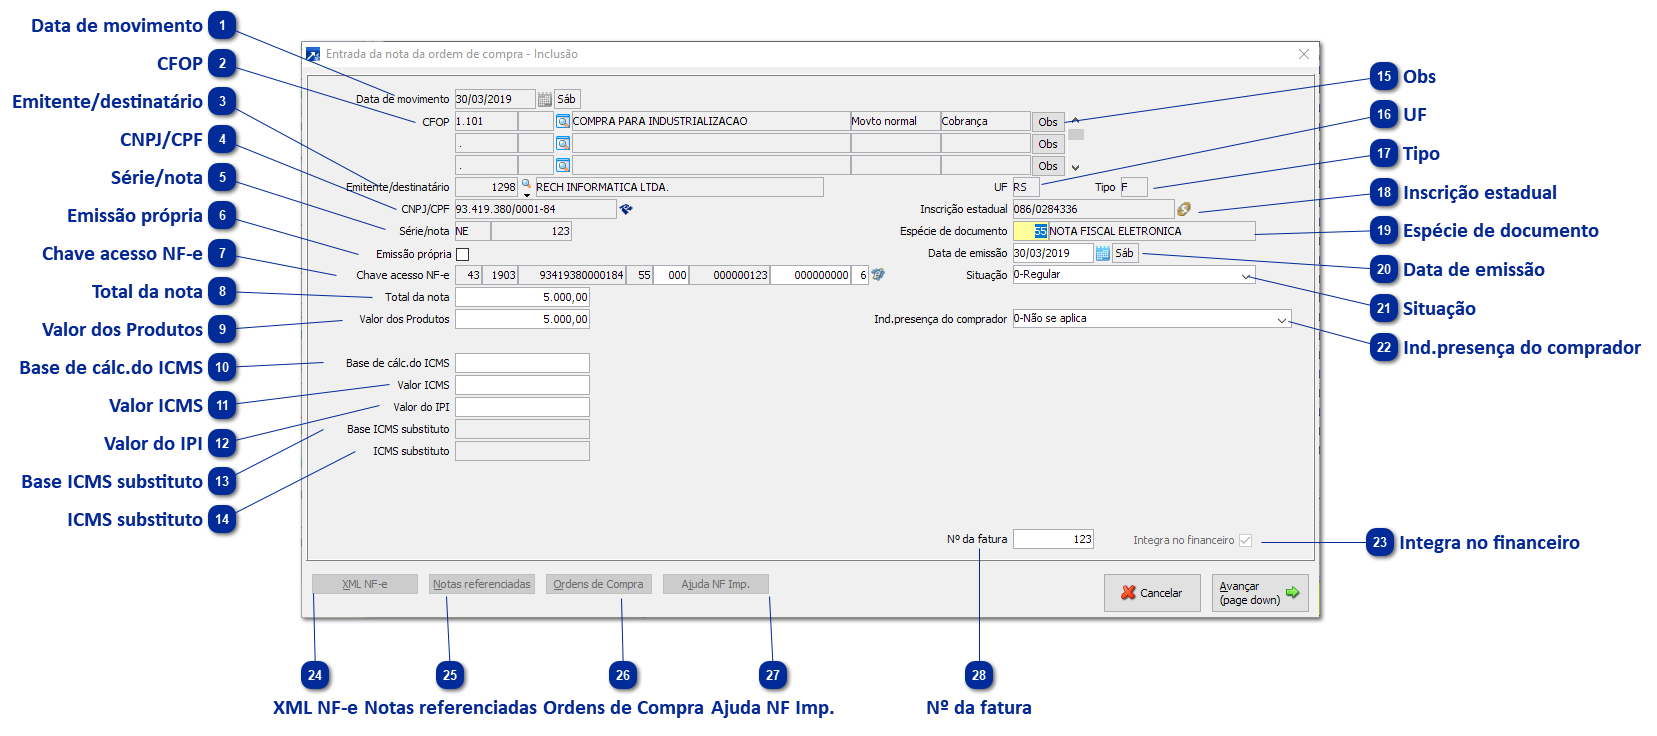Screen dimensions: 1657x736
Task: Toggle the Emissão própria checkbox
Action: click(x=462, y=254)
